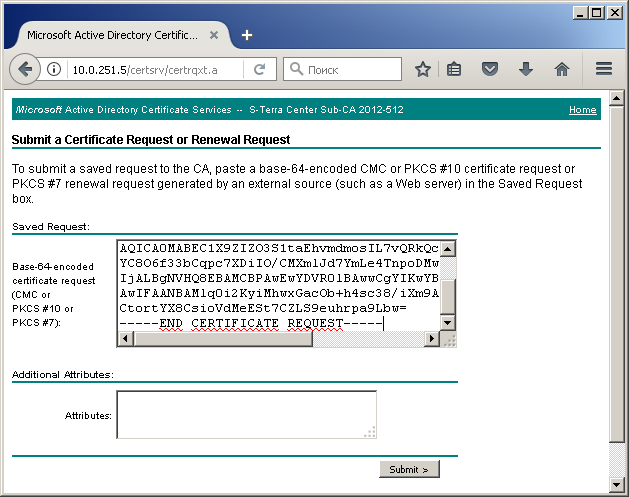Screen dimensions: 629x497
Task: Click the browser Back arrow button
Action: [24, 70]
